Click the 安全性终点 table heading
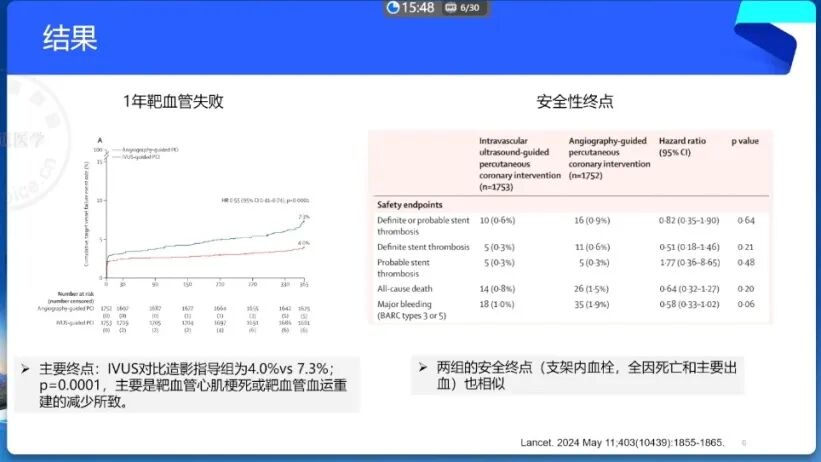Screen dimensions: 821x462 click(575, 102)
